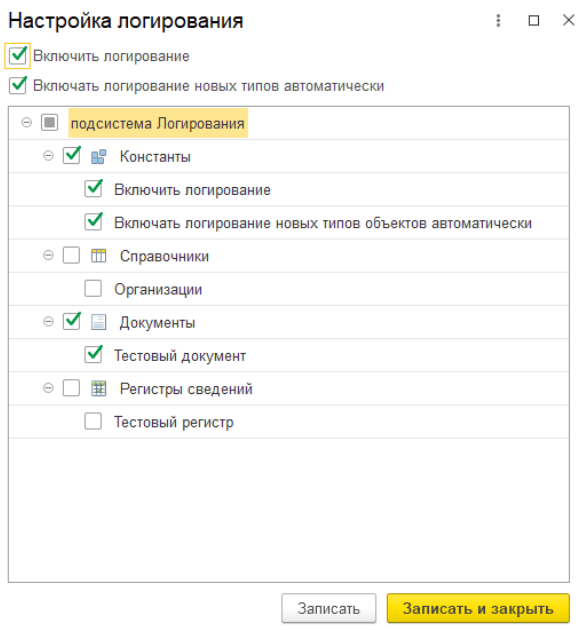Select the Документы row label
This screenshot has height=637, width=587.
click(157, 323)
